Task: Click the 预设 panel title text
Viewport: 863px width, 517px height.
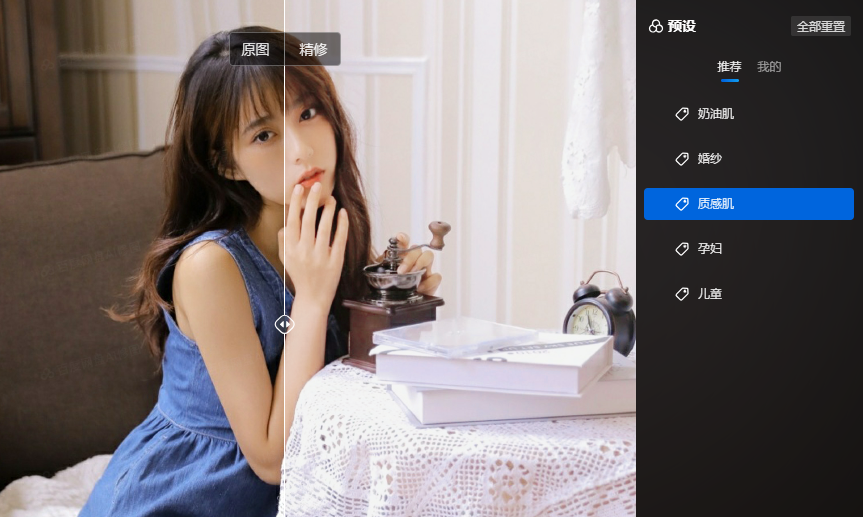Action: coord(682,26)
